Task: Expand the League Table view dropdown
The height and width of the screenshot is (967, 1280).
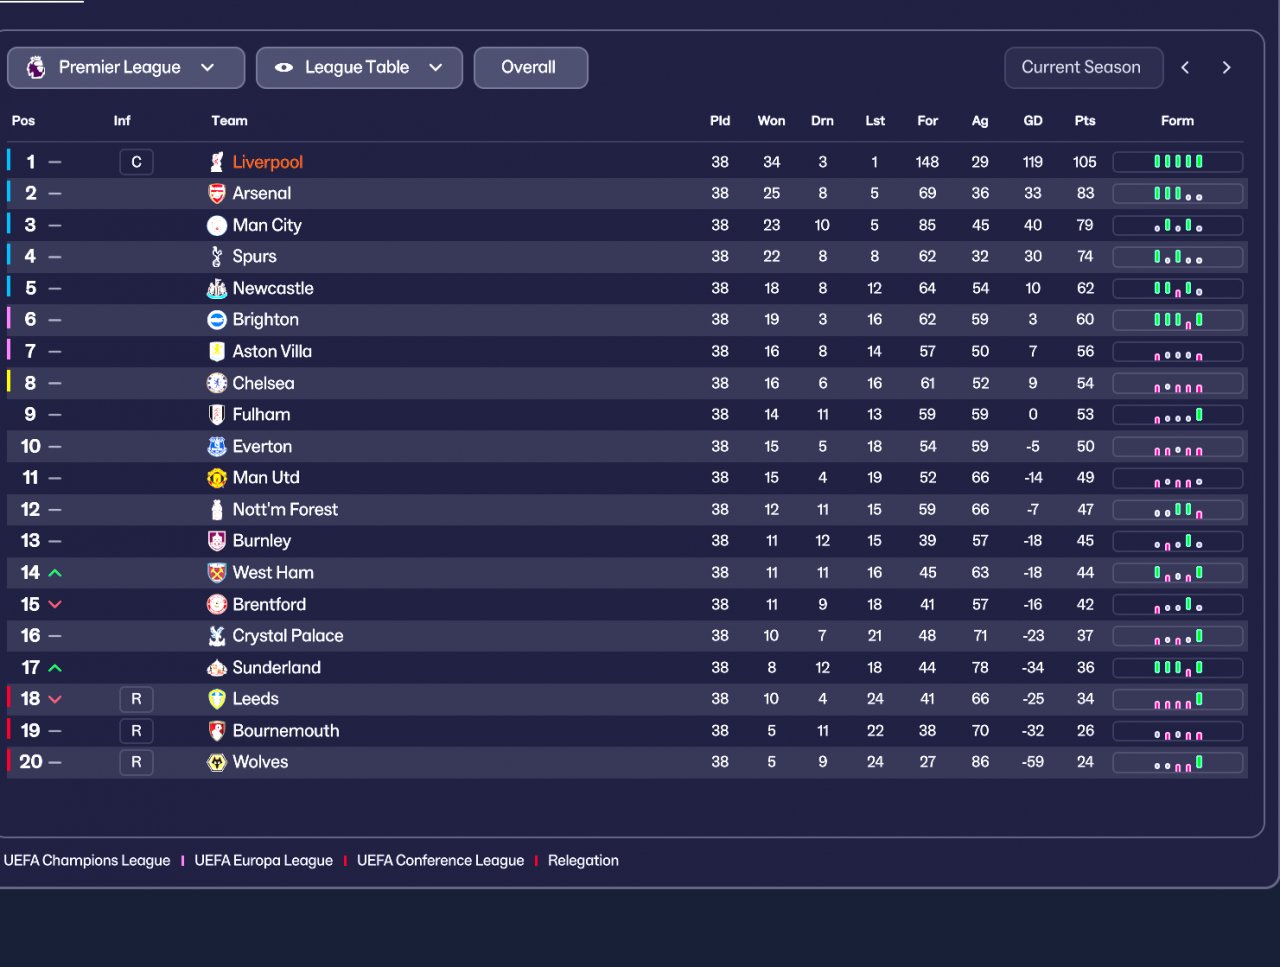Action: [359, 68]
